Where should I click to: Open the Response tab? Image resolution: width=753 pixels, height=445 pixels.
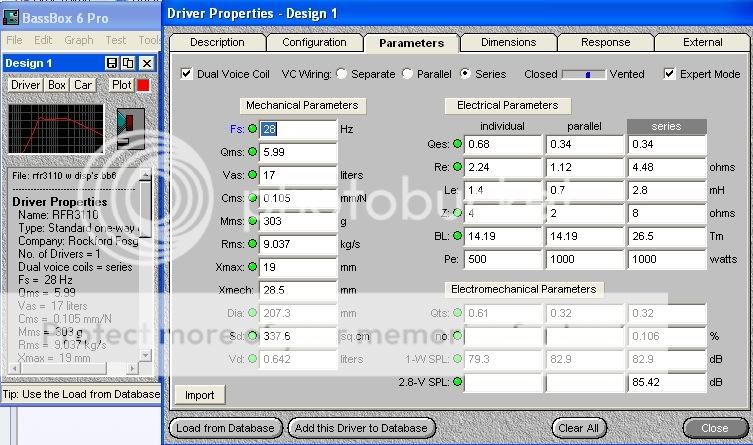coord(606,42)
